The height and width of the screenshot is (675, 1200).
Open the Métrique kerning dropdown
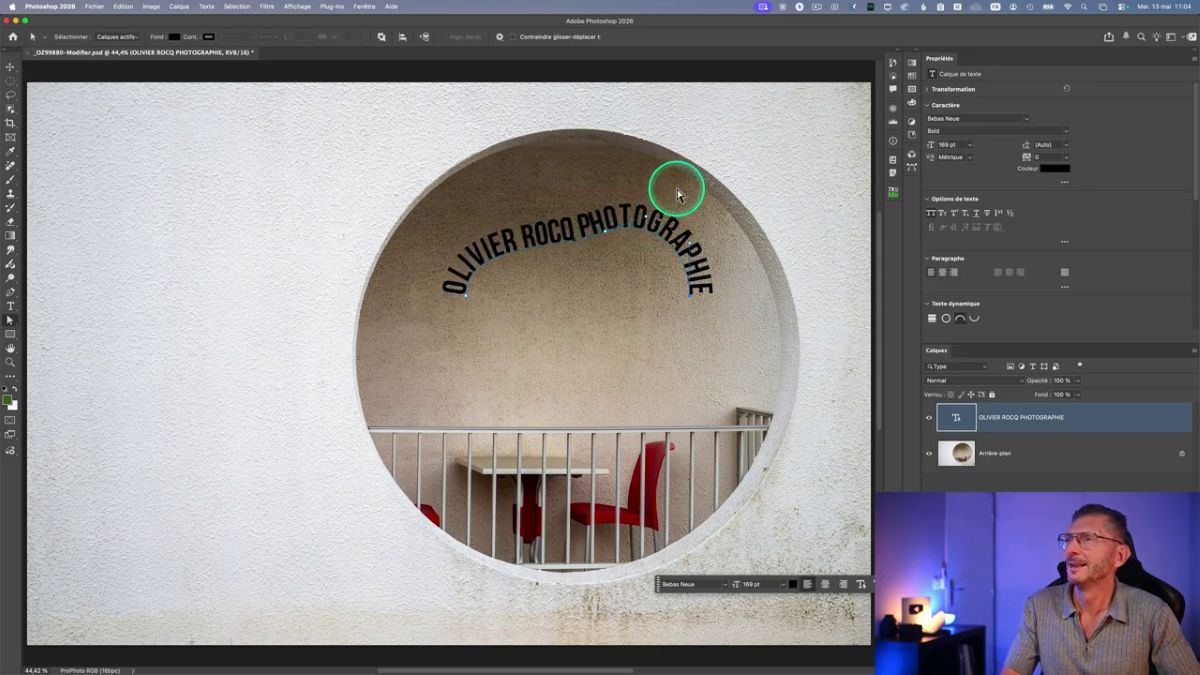955,157
